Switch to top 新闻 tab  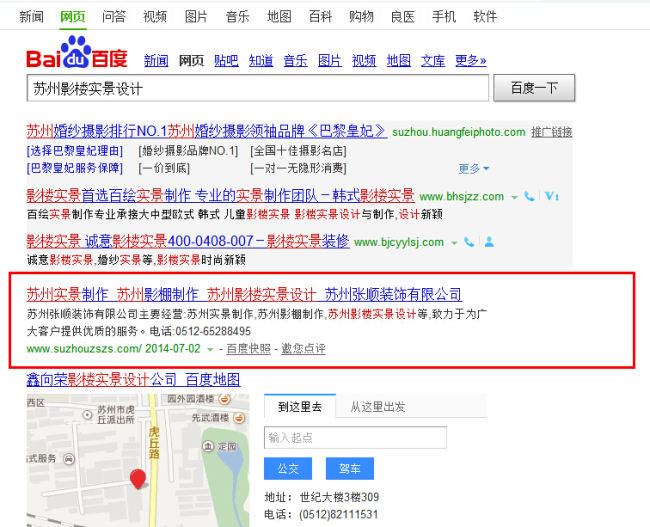(32, 17)
